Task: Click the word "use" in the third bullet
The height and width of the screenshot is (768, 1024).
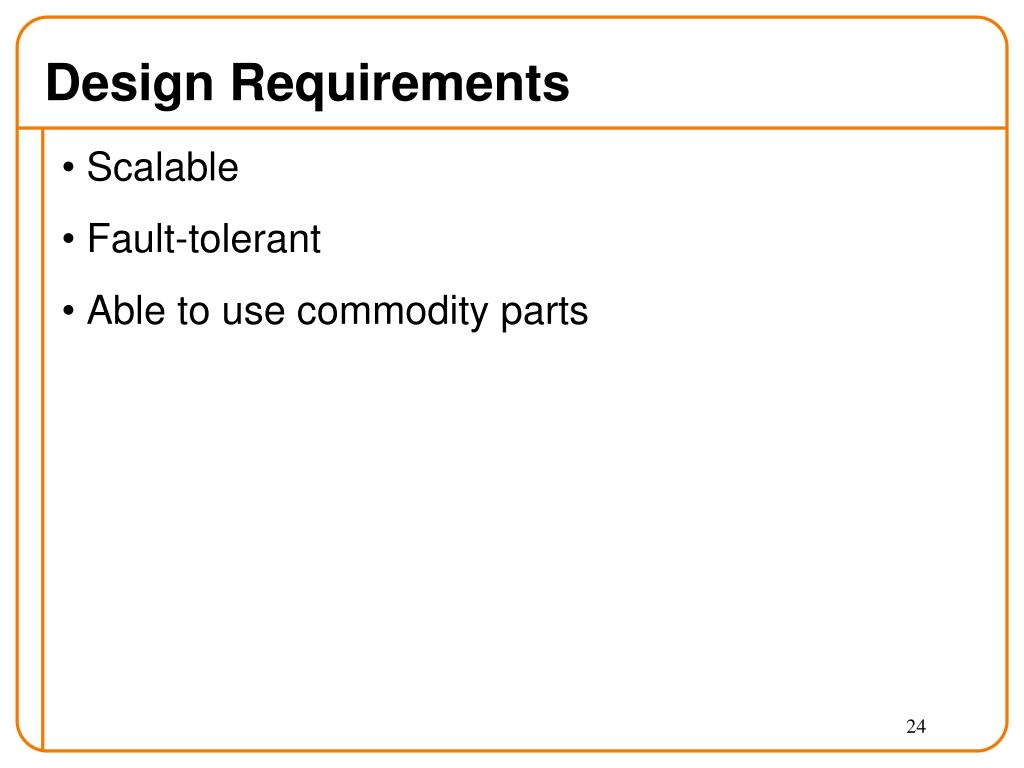Action: point(253,313)
